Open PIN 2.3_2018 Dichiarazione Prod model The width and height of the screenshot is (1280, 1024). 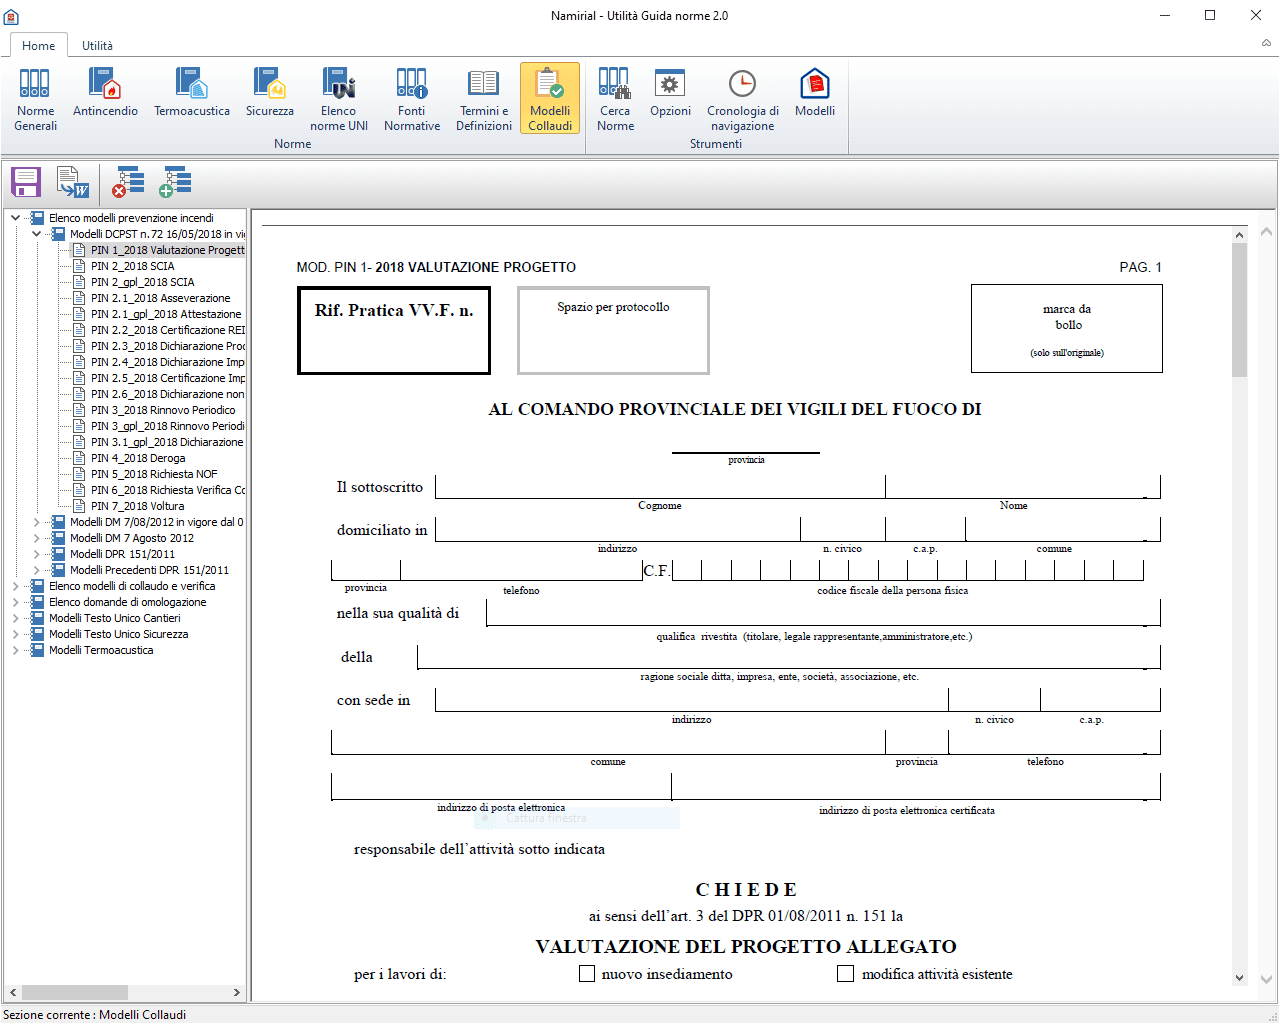(x=167, y=346)
